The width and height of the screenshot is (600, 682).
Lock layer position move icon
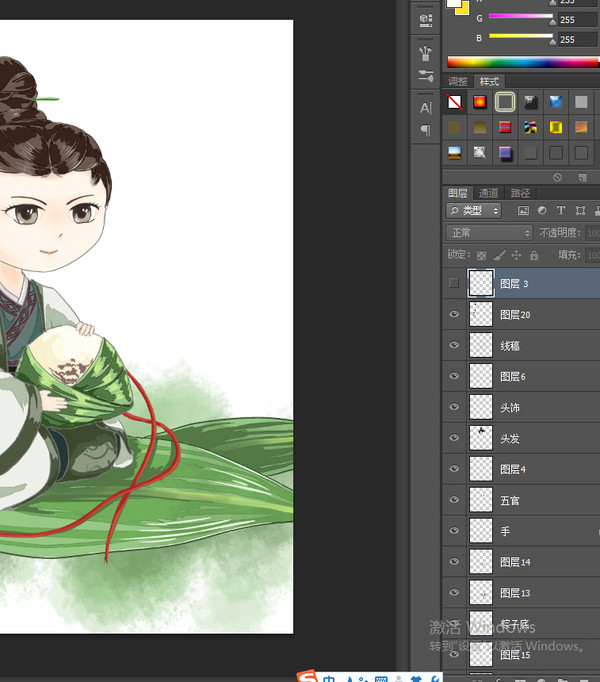click(516, 255)
